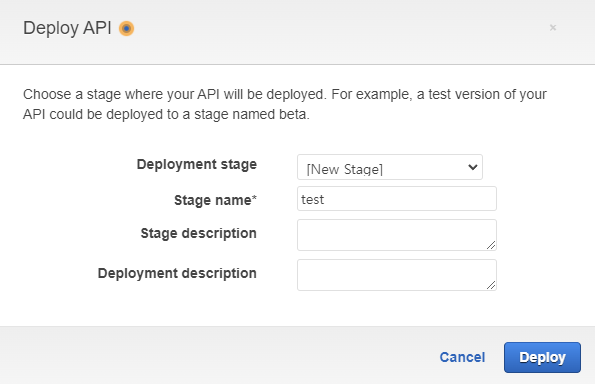Open the Deployment stage dropdown
This screenshot has width=595, height=384.
(x=390, y=167)
